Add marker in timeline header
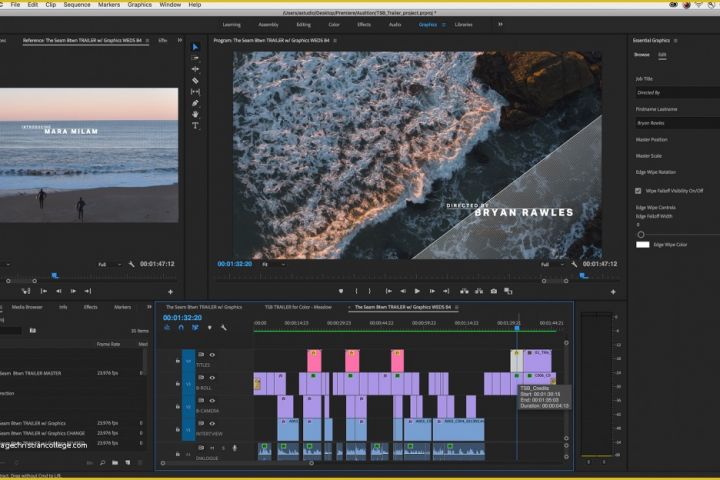Screen dimensions: 720x480 tap(209, 328)
